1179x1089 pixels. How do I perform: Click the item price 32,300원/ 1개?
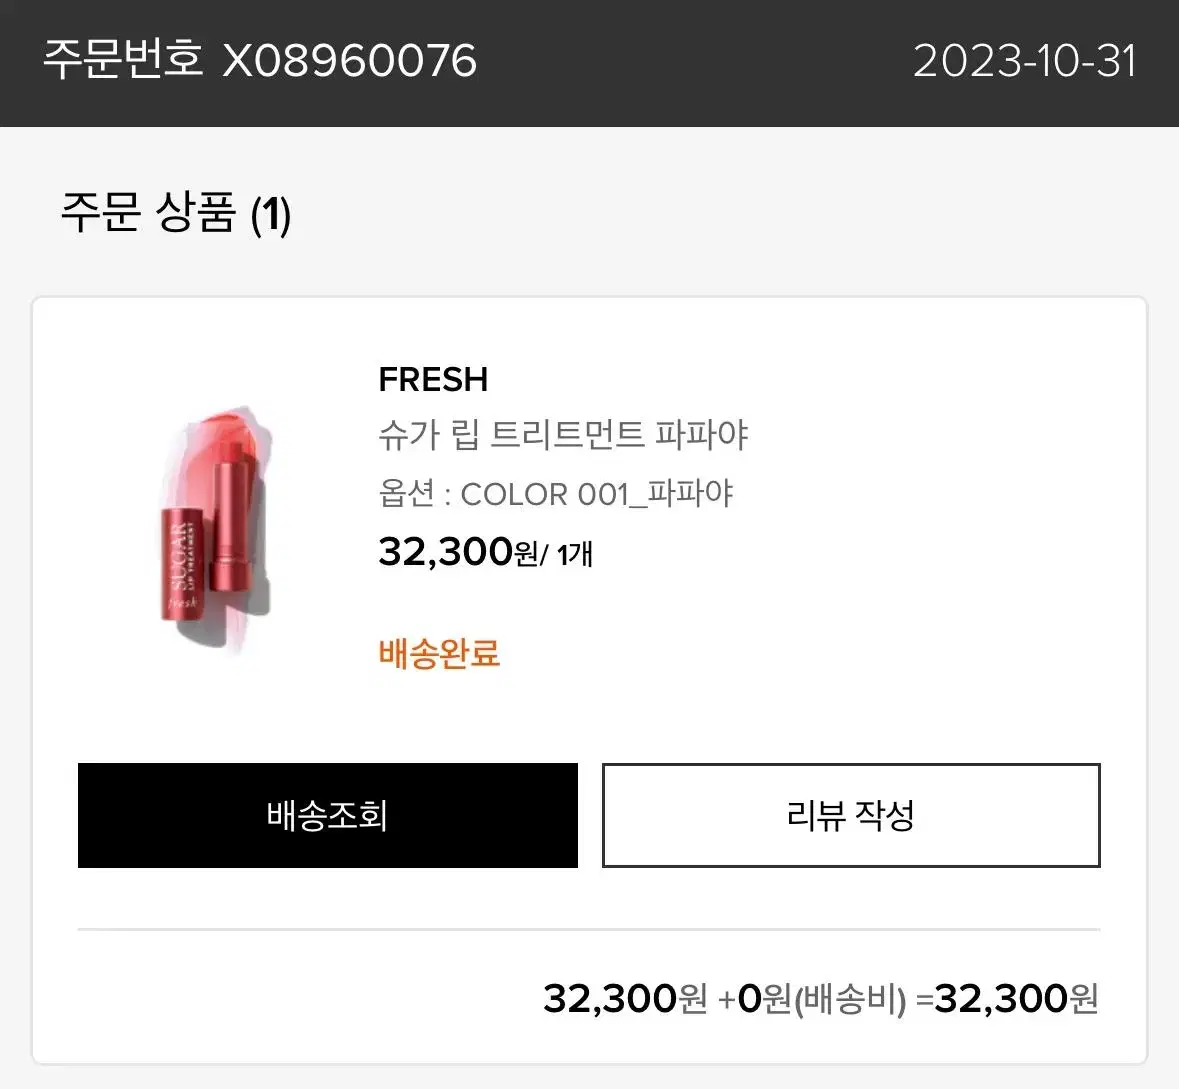click(x=485, y=550)
